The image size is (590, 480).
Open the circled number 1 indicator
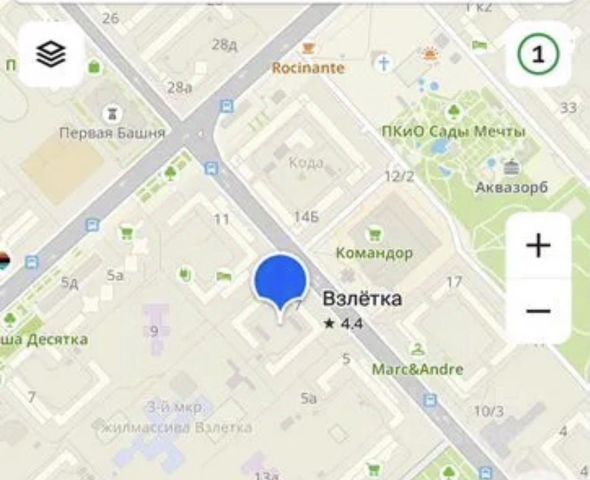pyautogui.click(x=538, y=54)
